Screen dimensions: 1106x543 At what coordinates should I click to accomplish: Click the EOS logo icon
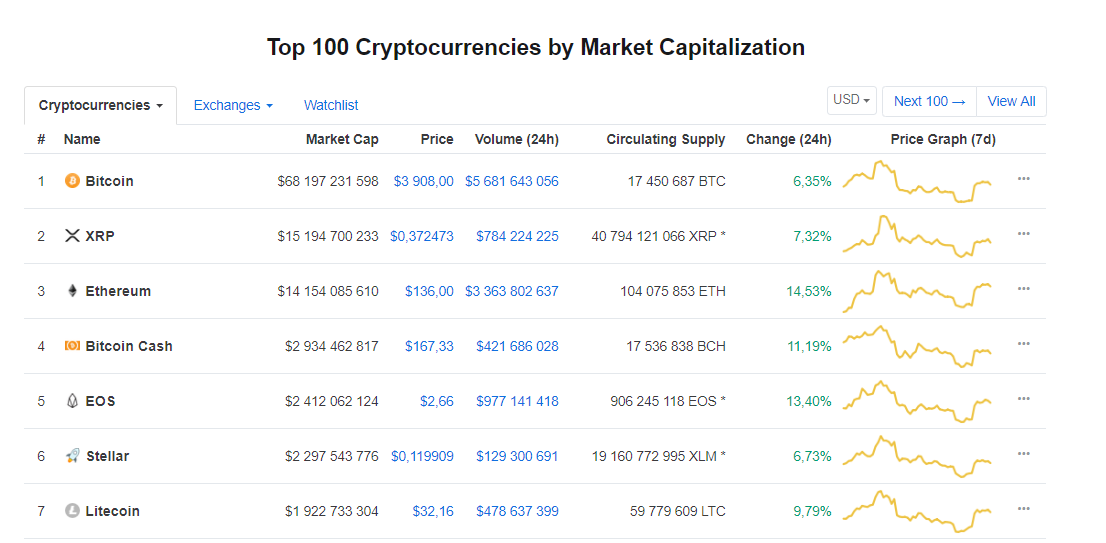tap(72, 401)
